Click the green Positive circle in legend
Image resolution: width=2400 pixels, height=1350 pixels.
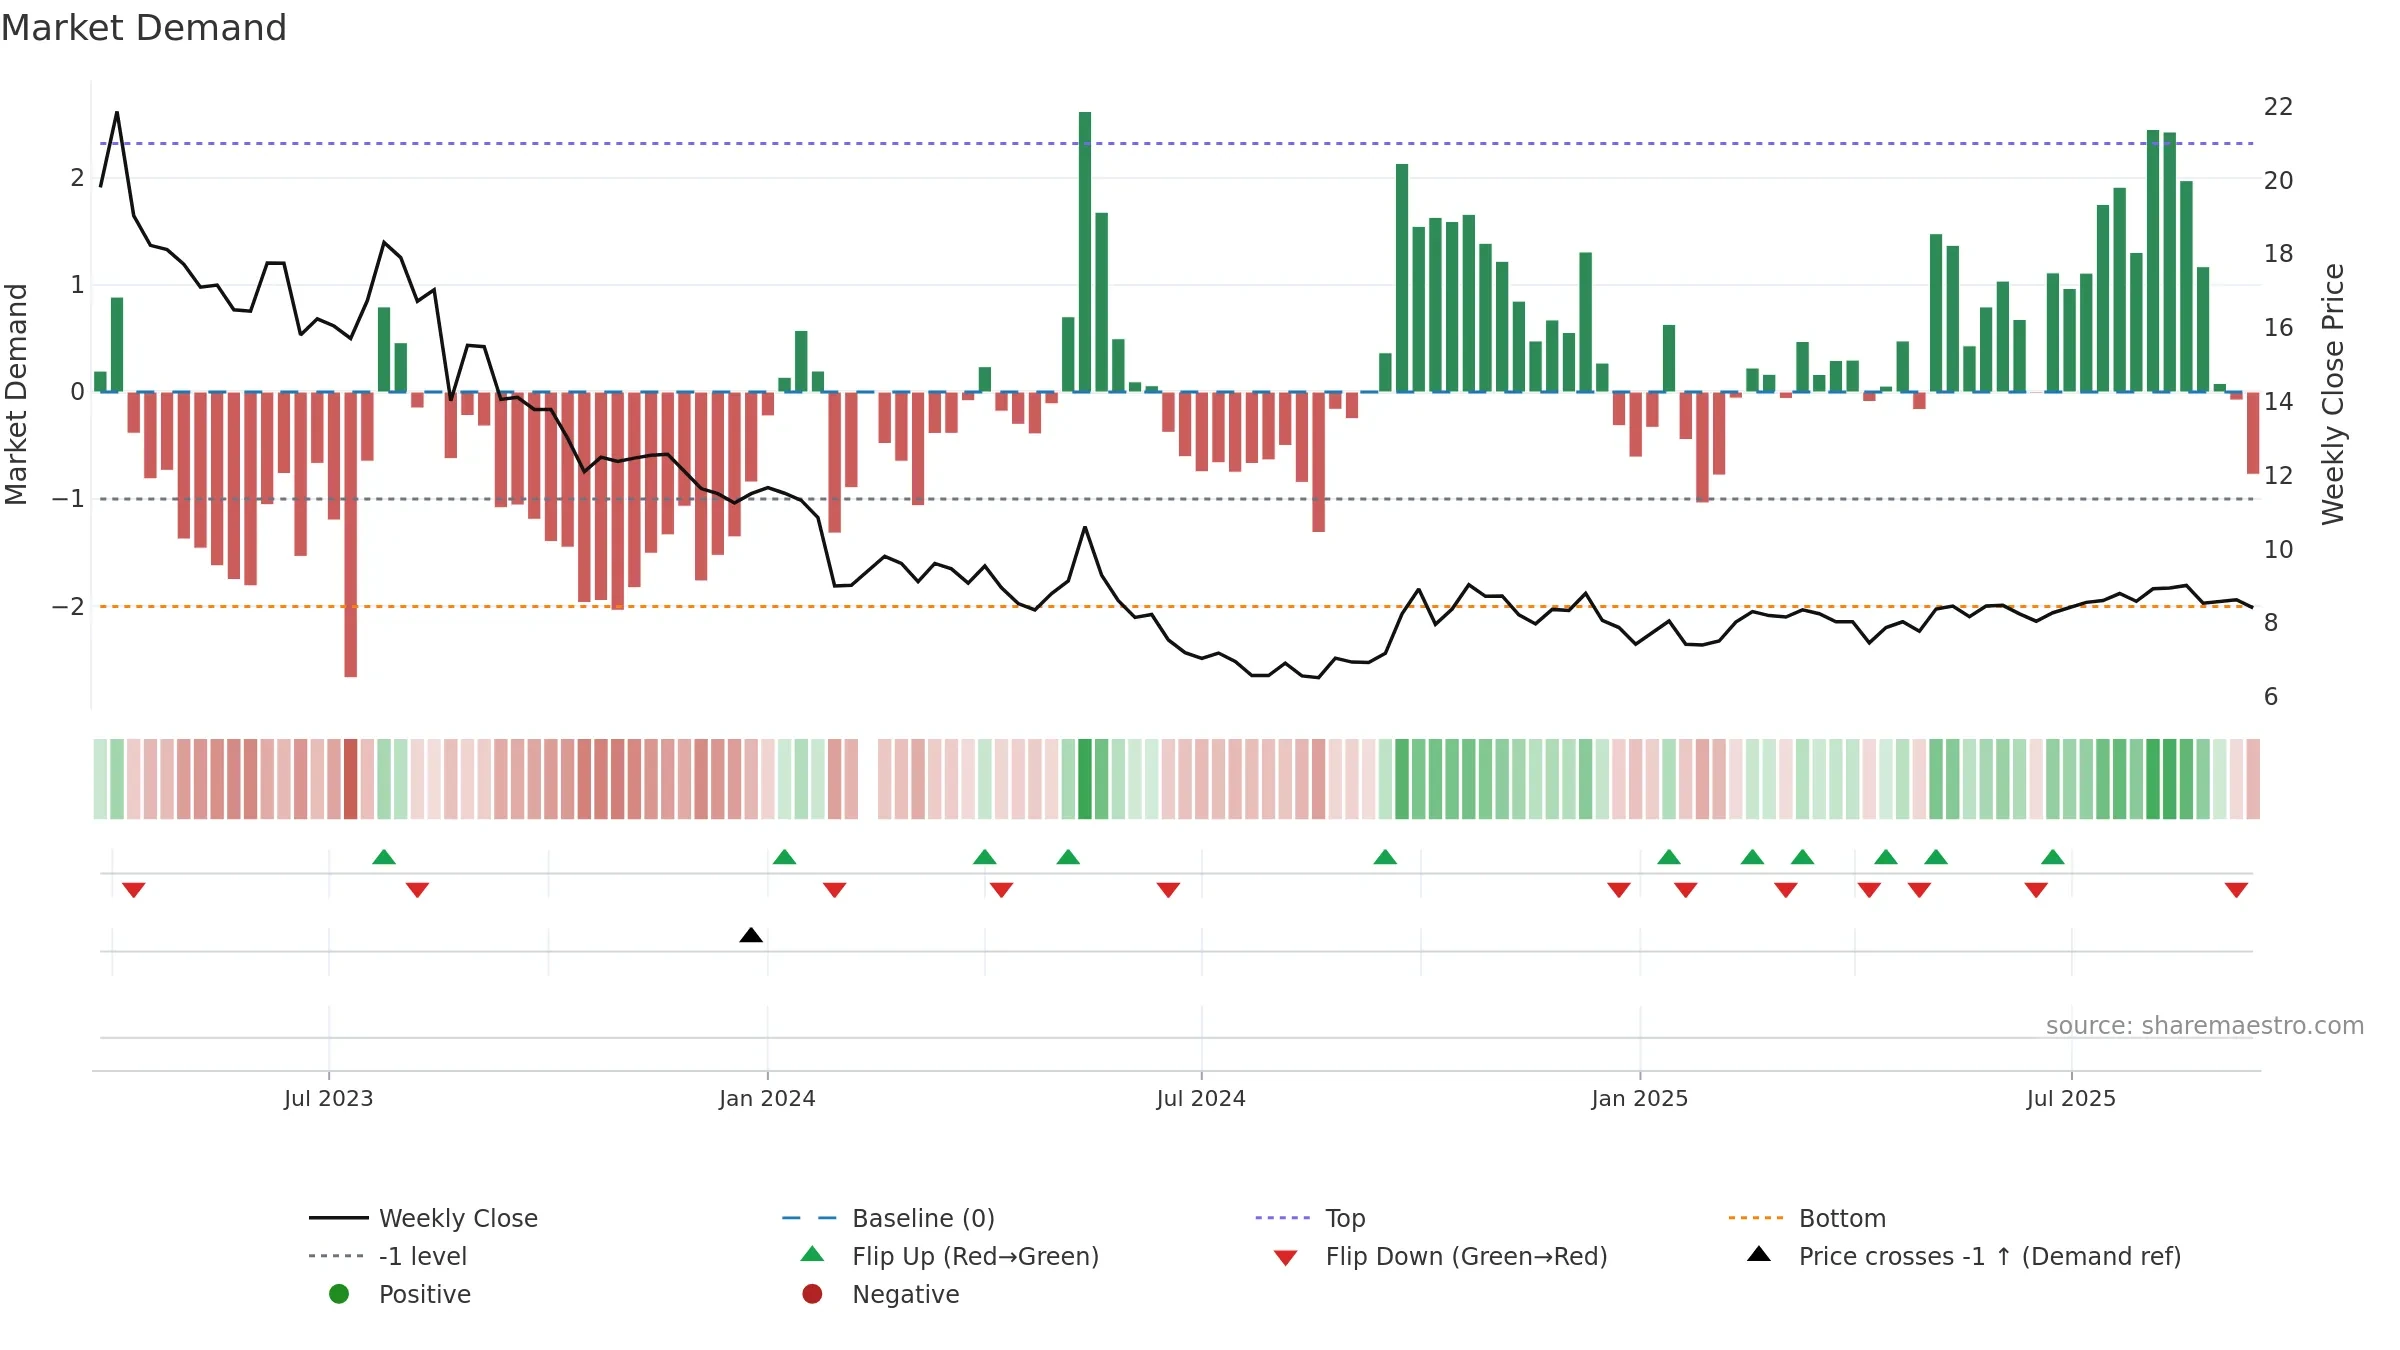coord(339,1294)
